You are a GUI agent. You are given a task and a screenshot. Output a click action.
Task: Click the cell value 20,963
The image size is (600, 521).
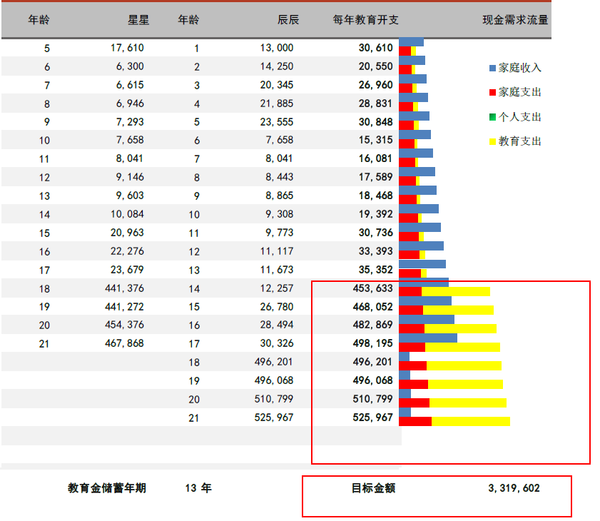(127, 233)
